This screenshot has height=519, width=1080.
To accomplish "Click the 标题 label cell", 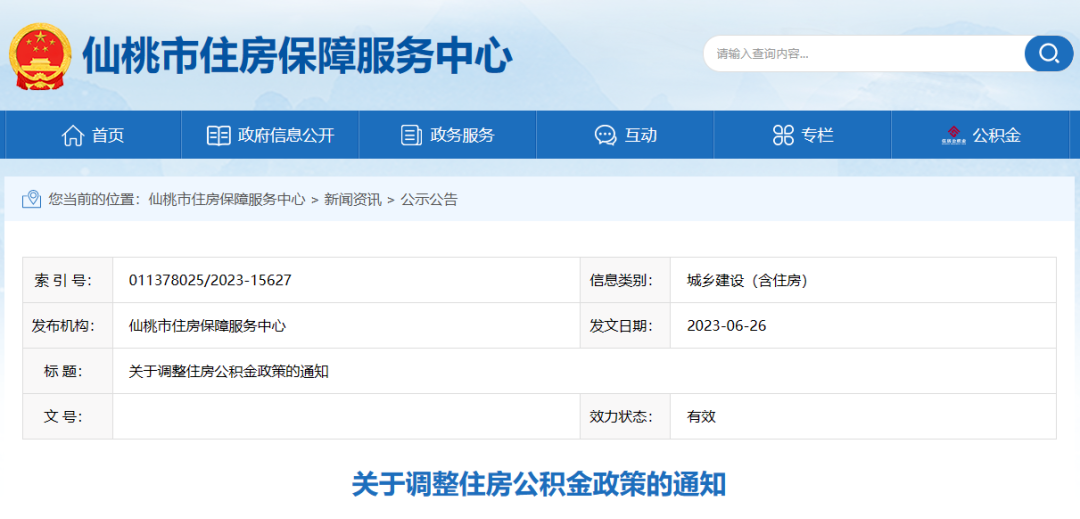I will 68,371.
